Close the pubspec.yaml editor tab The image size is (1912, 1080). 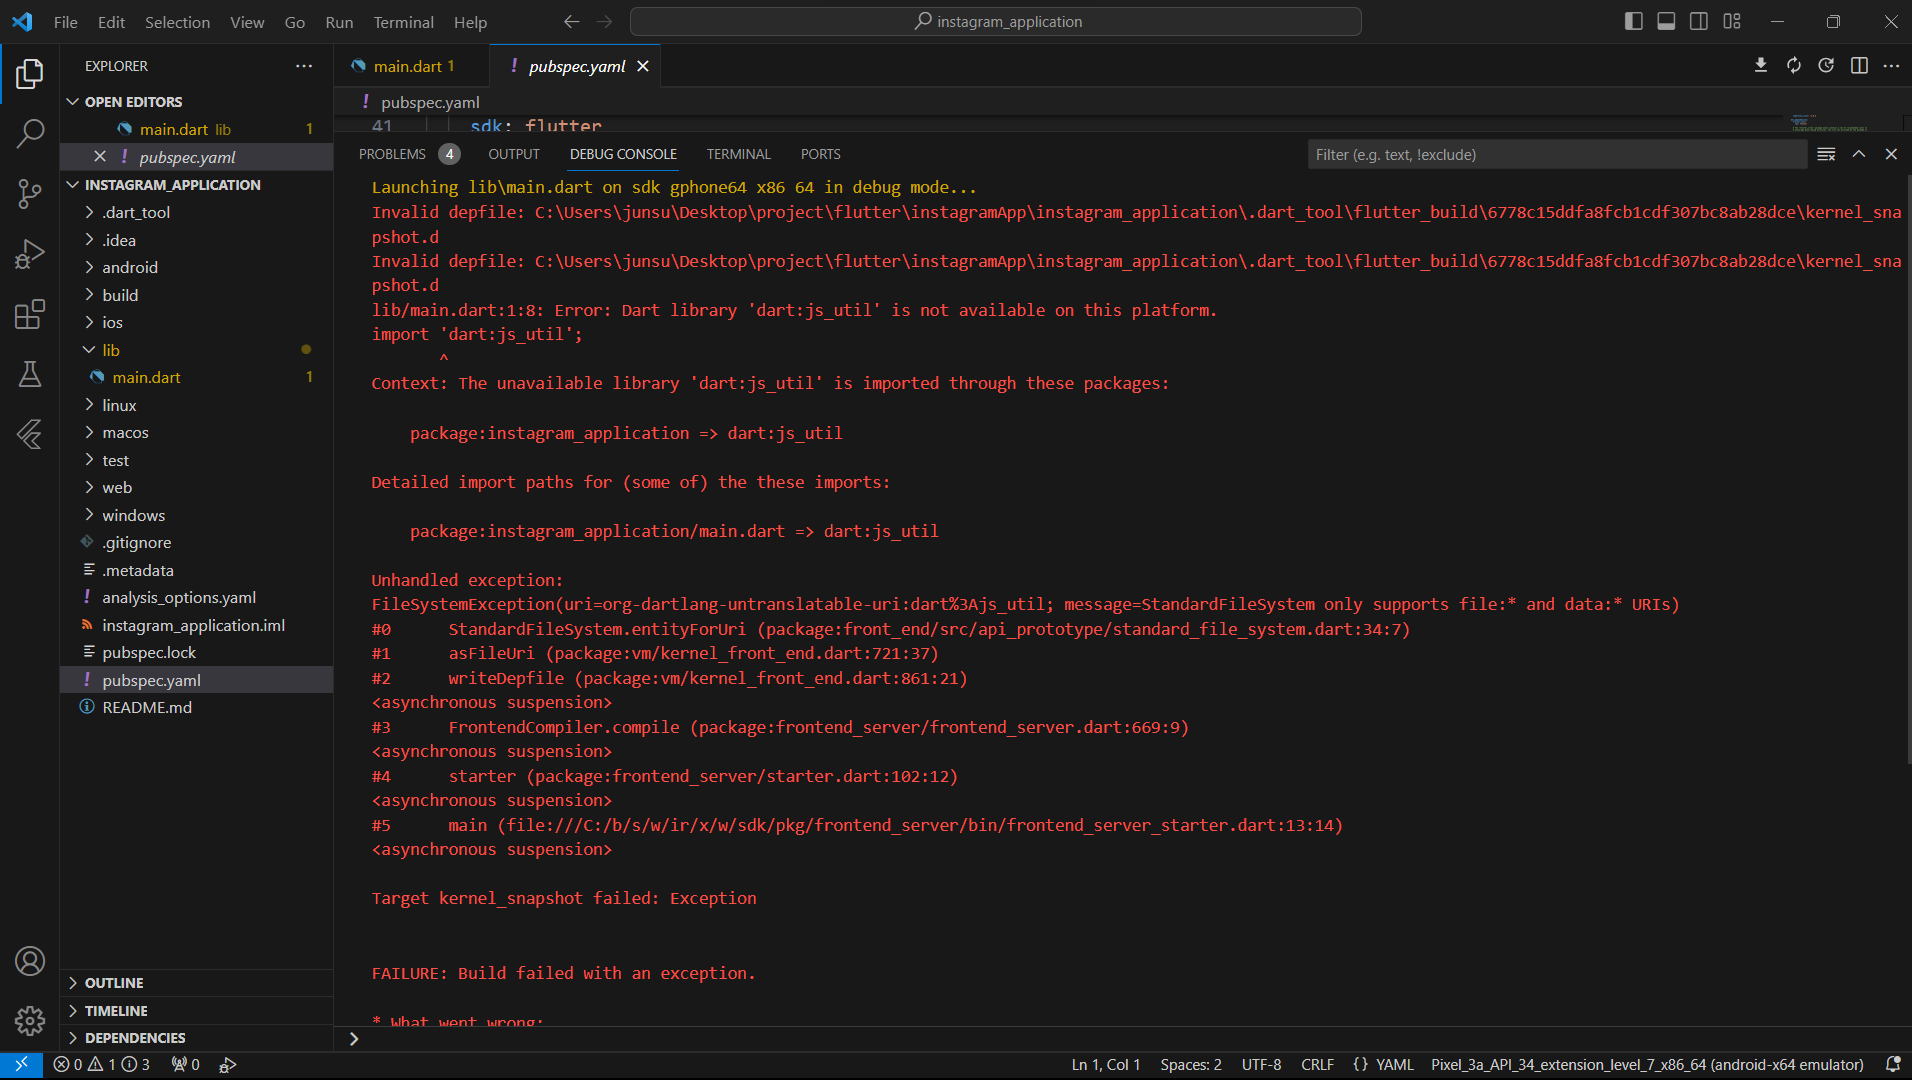coord(643,66)
